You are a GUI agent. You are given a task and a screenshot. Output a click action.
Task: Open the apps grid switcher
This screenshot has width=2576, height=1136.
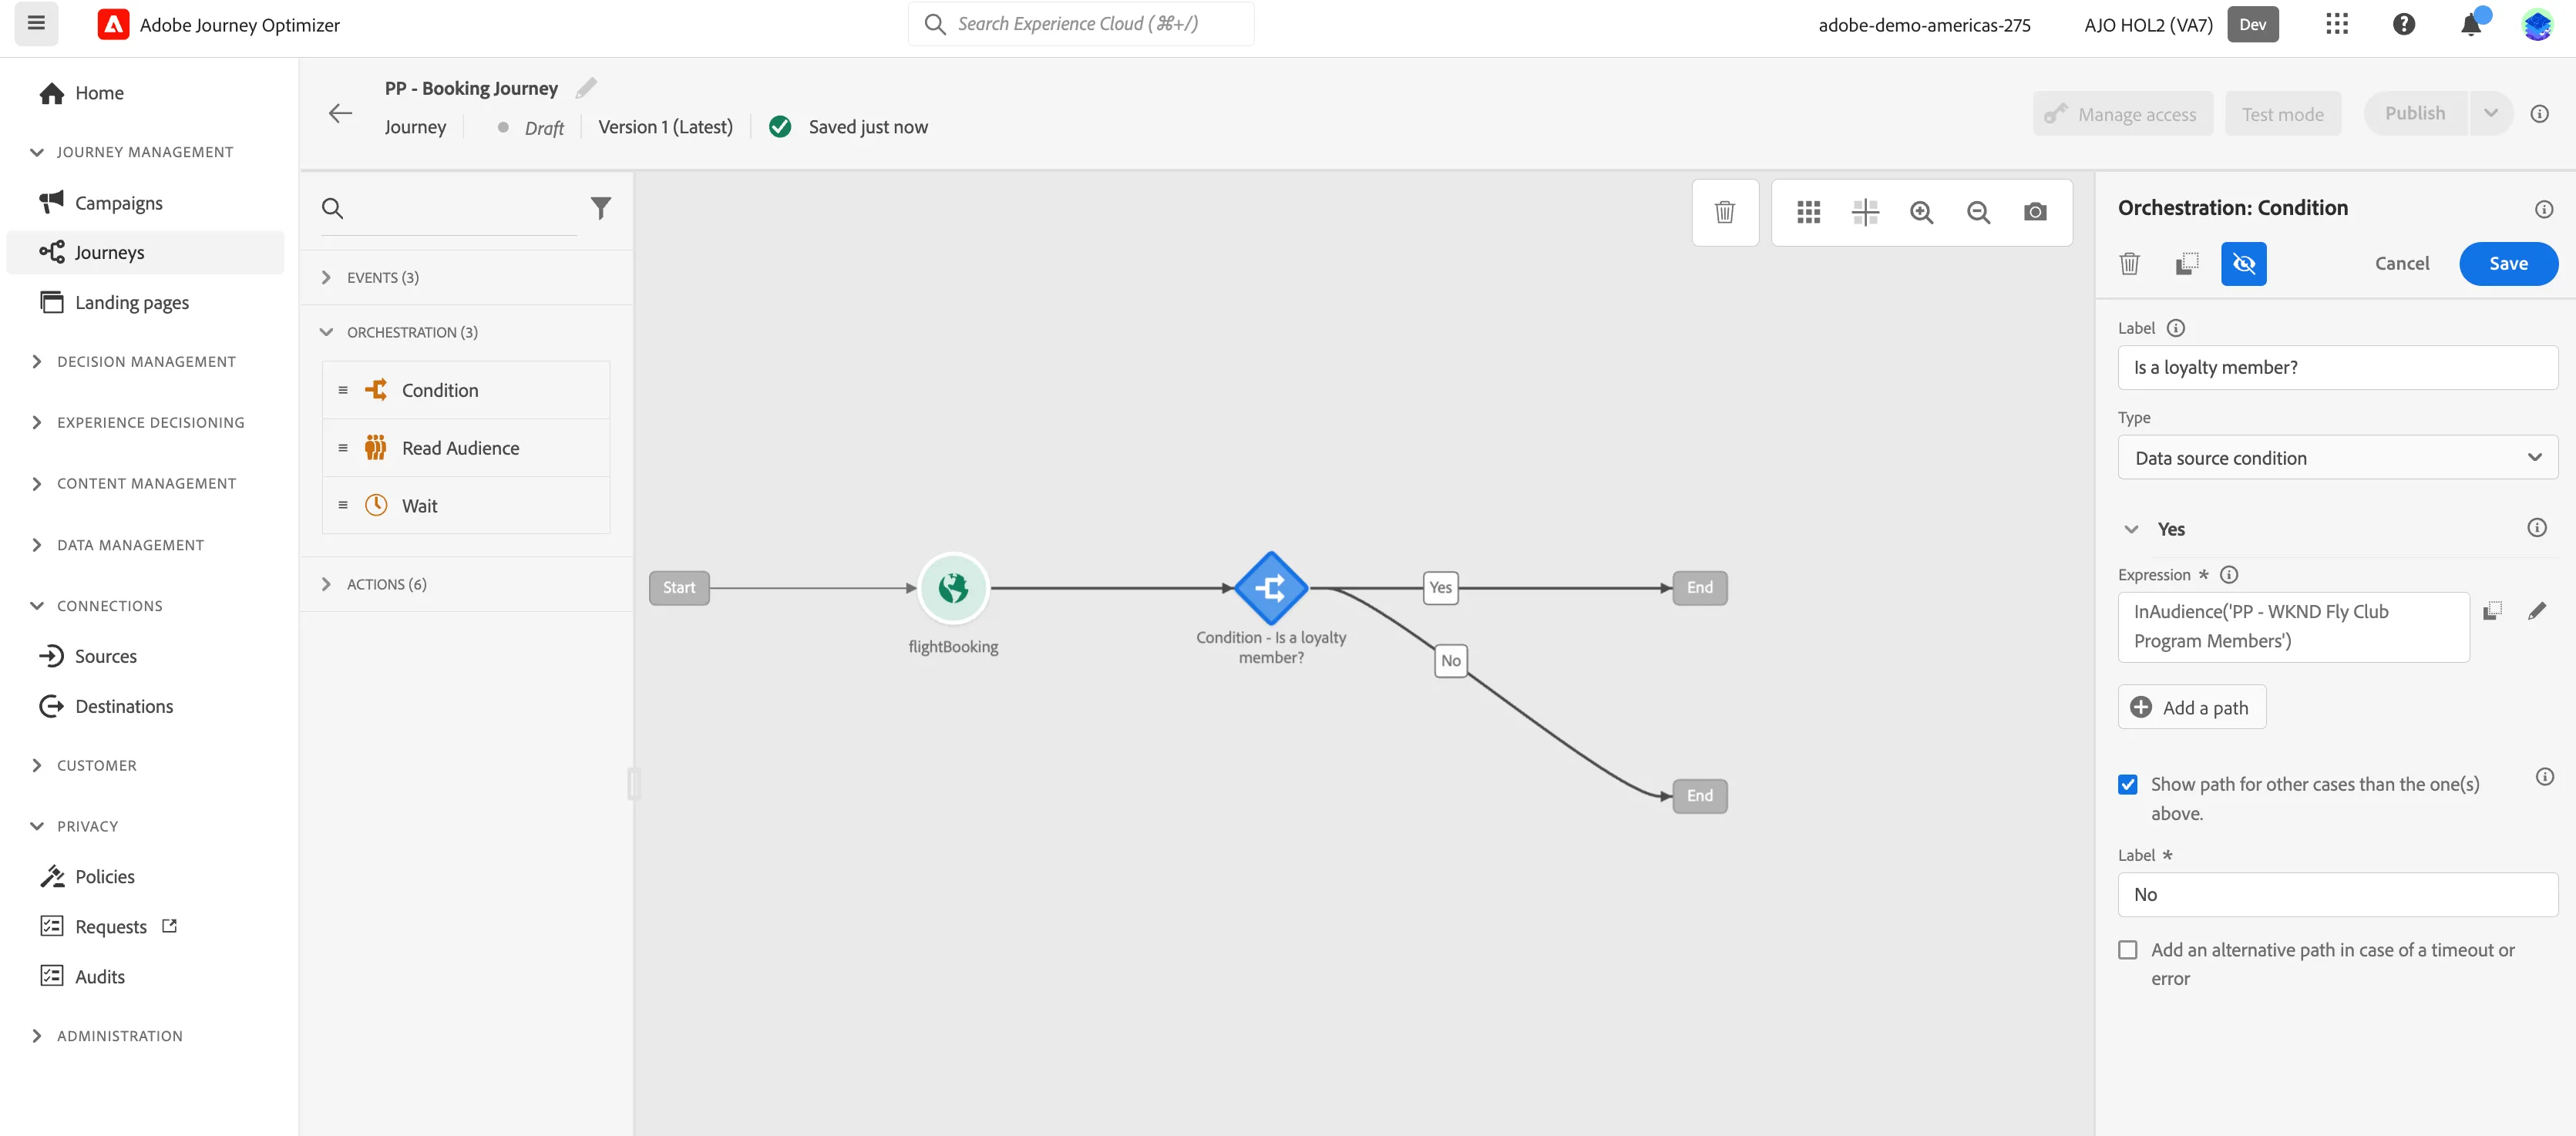click(x=2337, y=24)
